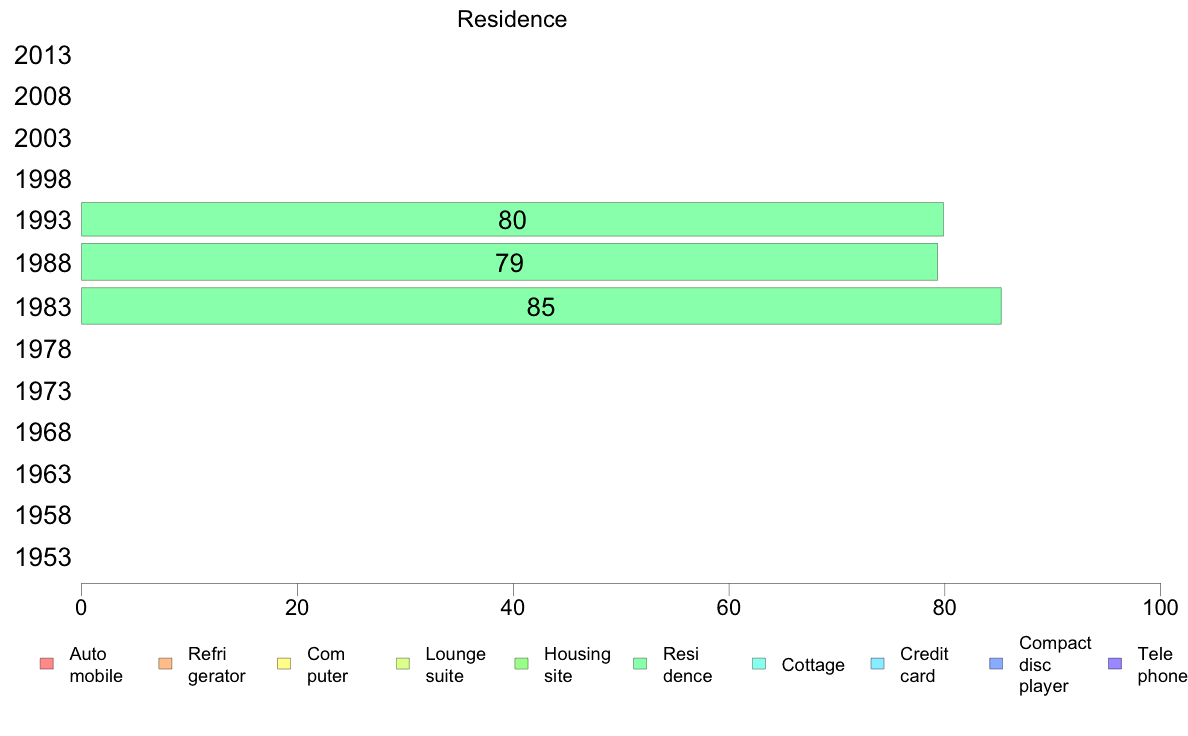Select the Telephone purple legend swatch
The width and height of the screenshot is (1188, 736).
click(x=1115, y=664)
